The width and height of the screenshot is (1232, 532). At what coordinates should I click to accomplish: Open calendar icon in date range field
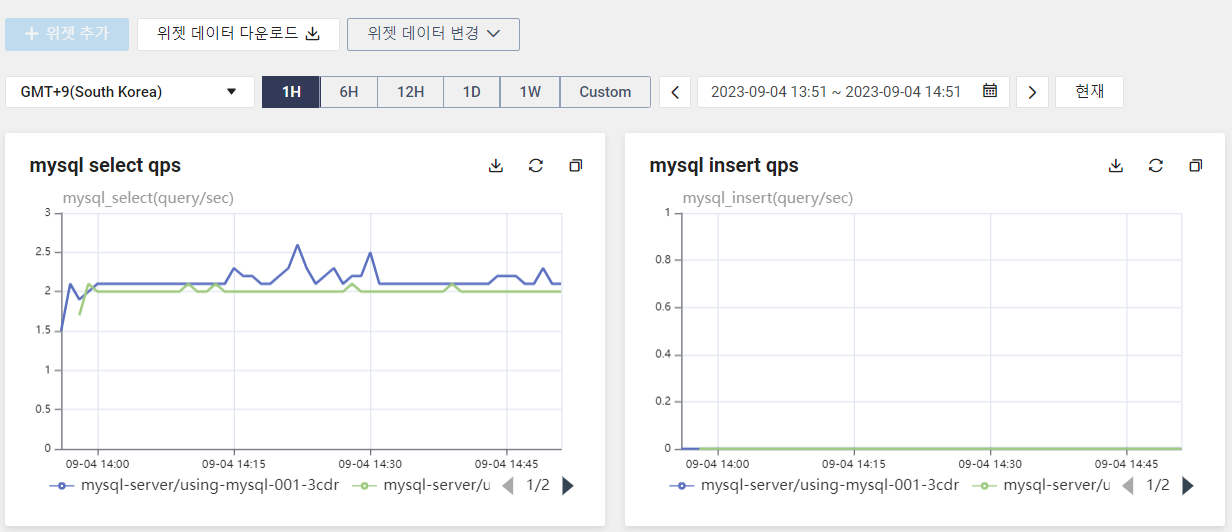(990, 91)
